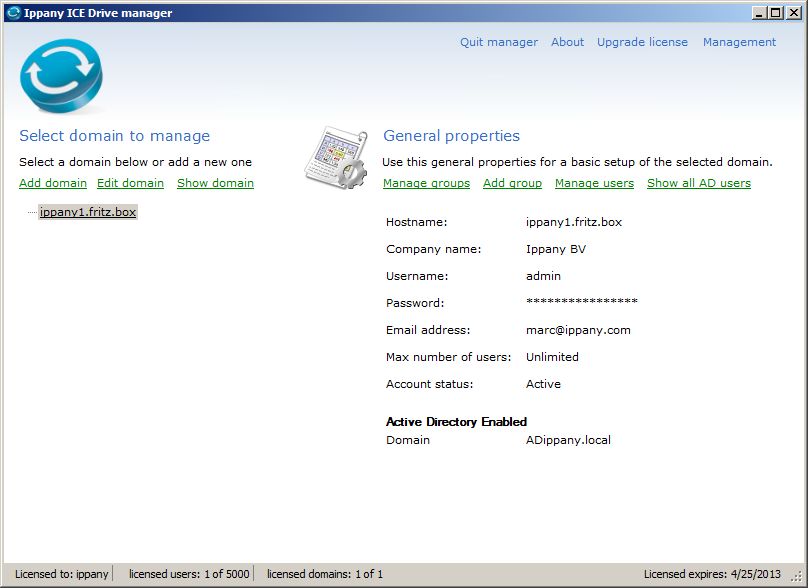Click Edit domain
Viewport: 808px width, 588px height.
[130, 183]
